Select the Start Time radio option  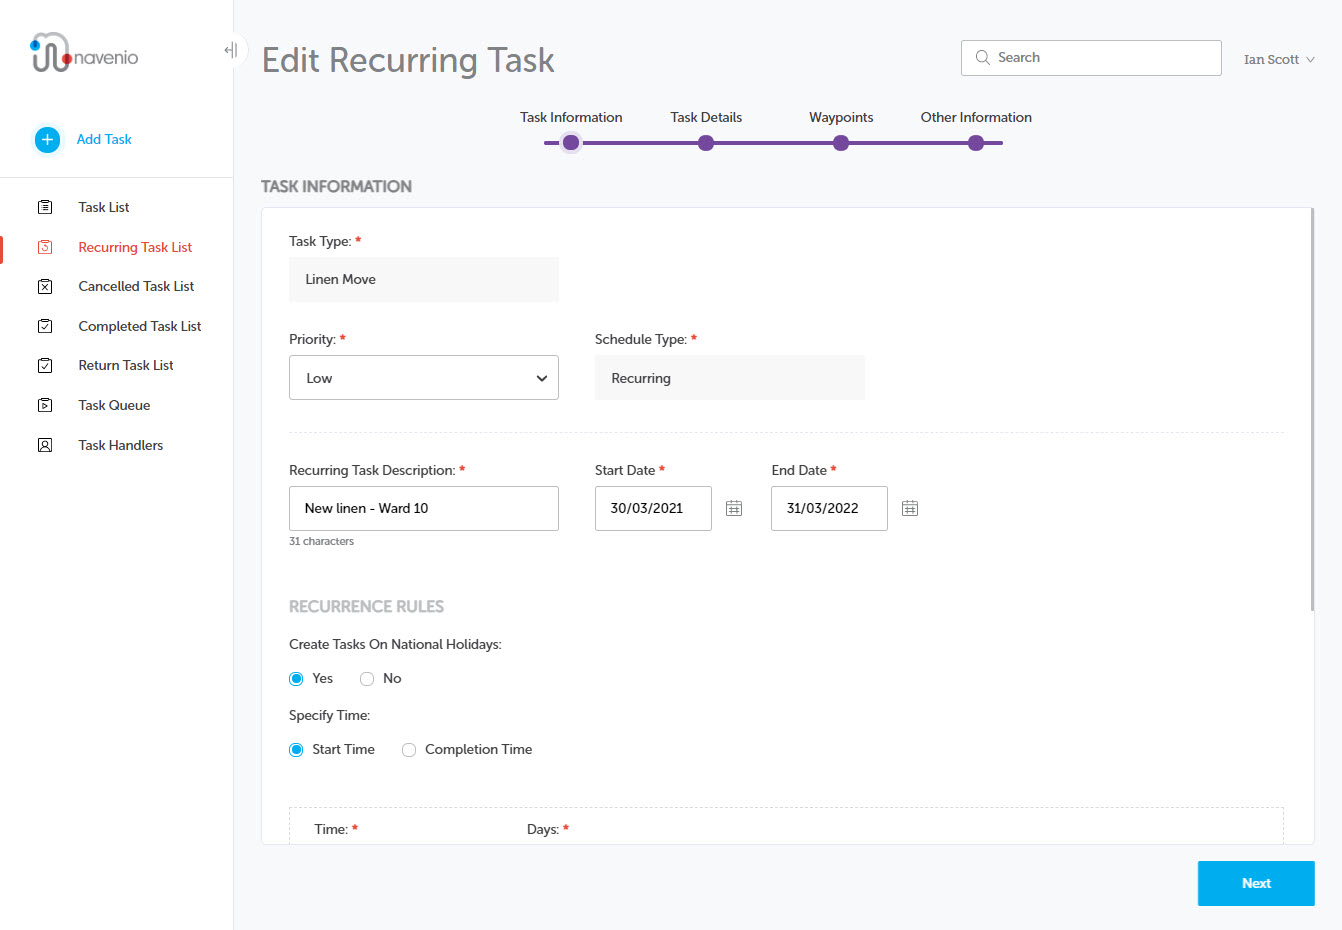(296, 750)
